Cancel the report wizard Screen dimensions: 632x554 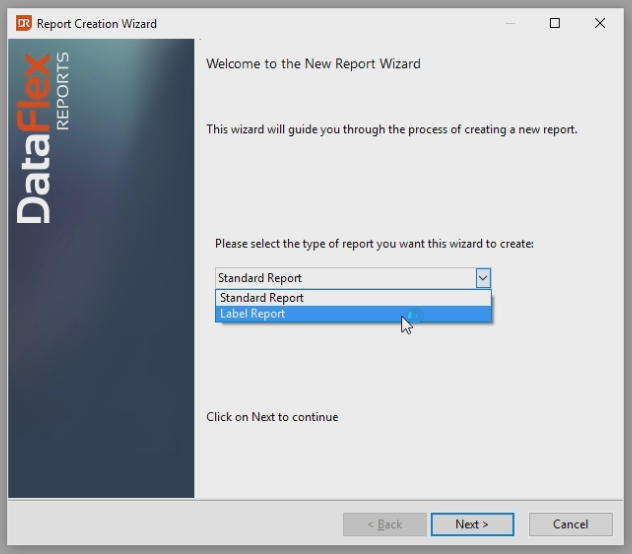click(570, 524)
